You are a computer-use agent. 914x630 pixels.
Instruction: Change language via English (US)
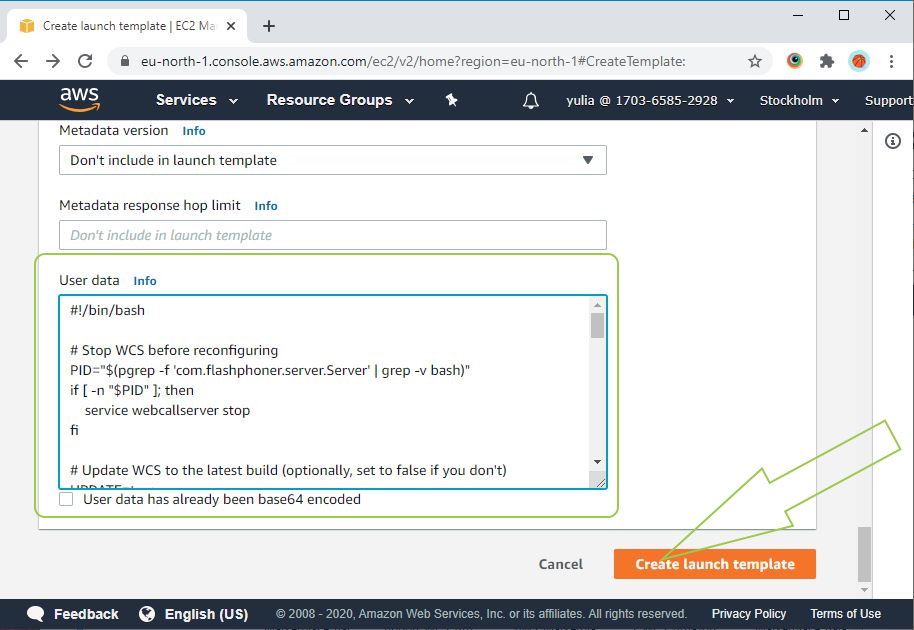coord(206,614)
